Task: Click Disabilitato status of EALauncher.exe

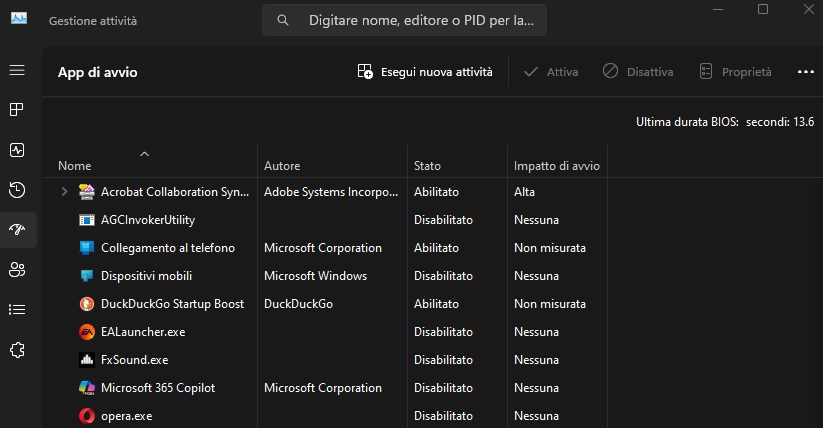Action: pos(443,332)
